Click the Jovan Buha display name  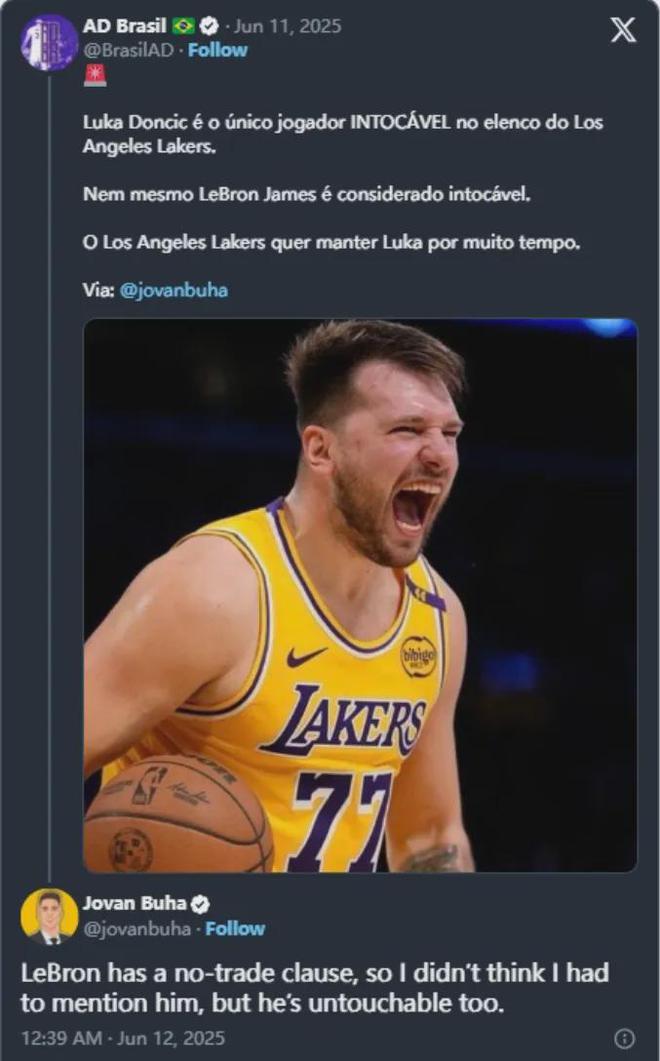click(x=134, y=904)
